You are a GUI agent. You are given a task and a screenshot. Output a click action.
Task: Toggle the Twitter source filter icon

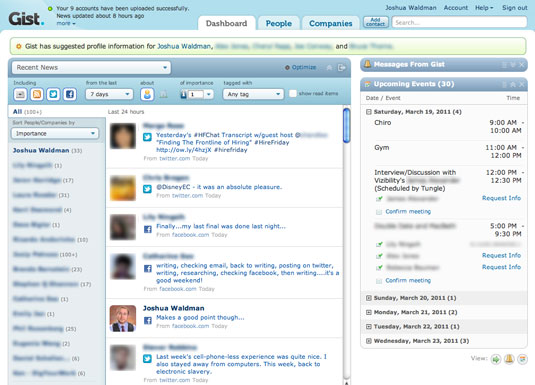click(53, 94)
